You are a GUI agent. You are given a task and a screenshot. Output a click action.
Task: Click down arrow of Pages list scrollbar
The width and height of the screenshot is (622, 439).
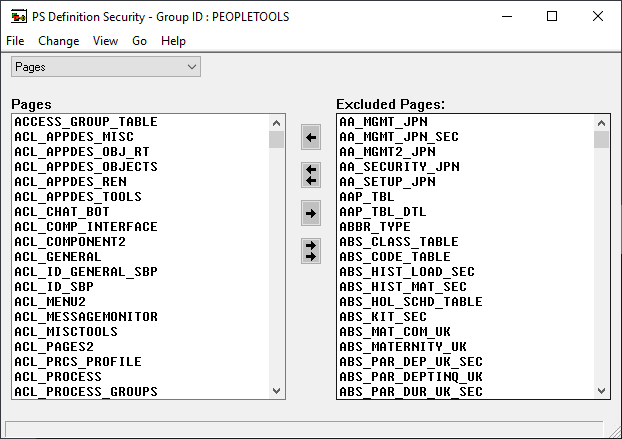coord(276,391)
